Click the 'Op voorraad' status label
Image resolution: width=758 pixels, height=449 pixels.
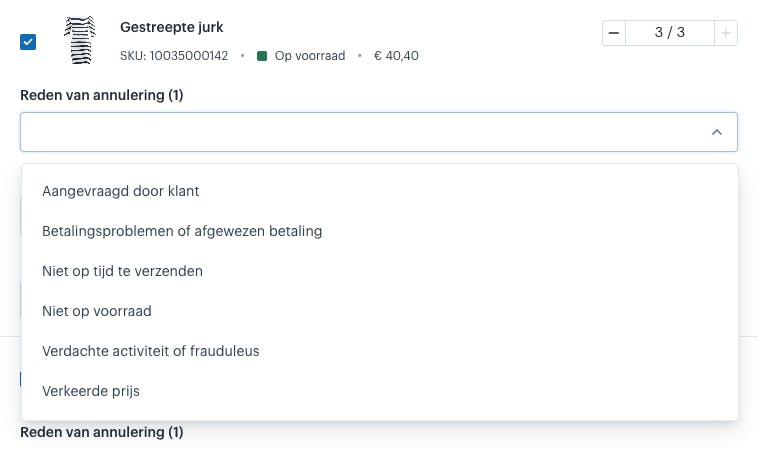click(x=310, y=56)
